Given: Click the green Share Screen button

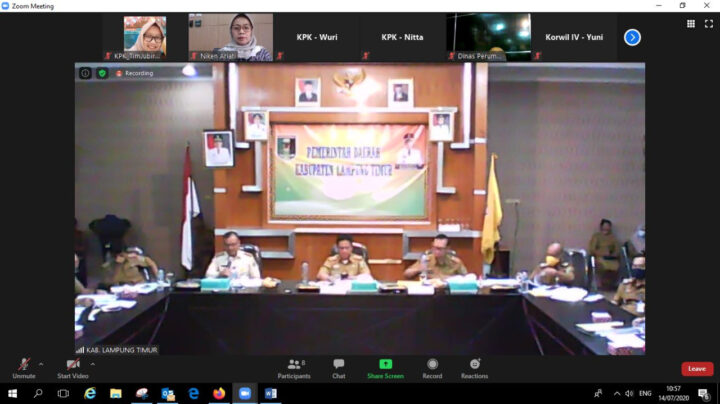Looking at the screenshot, I should pos(385,366).
